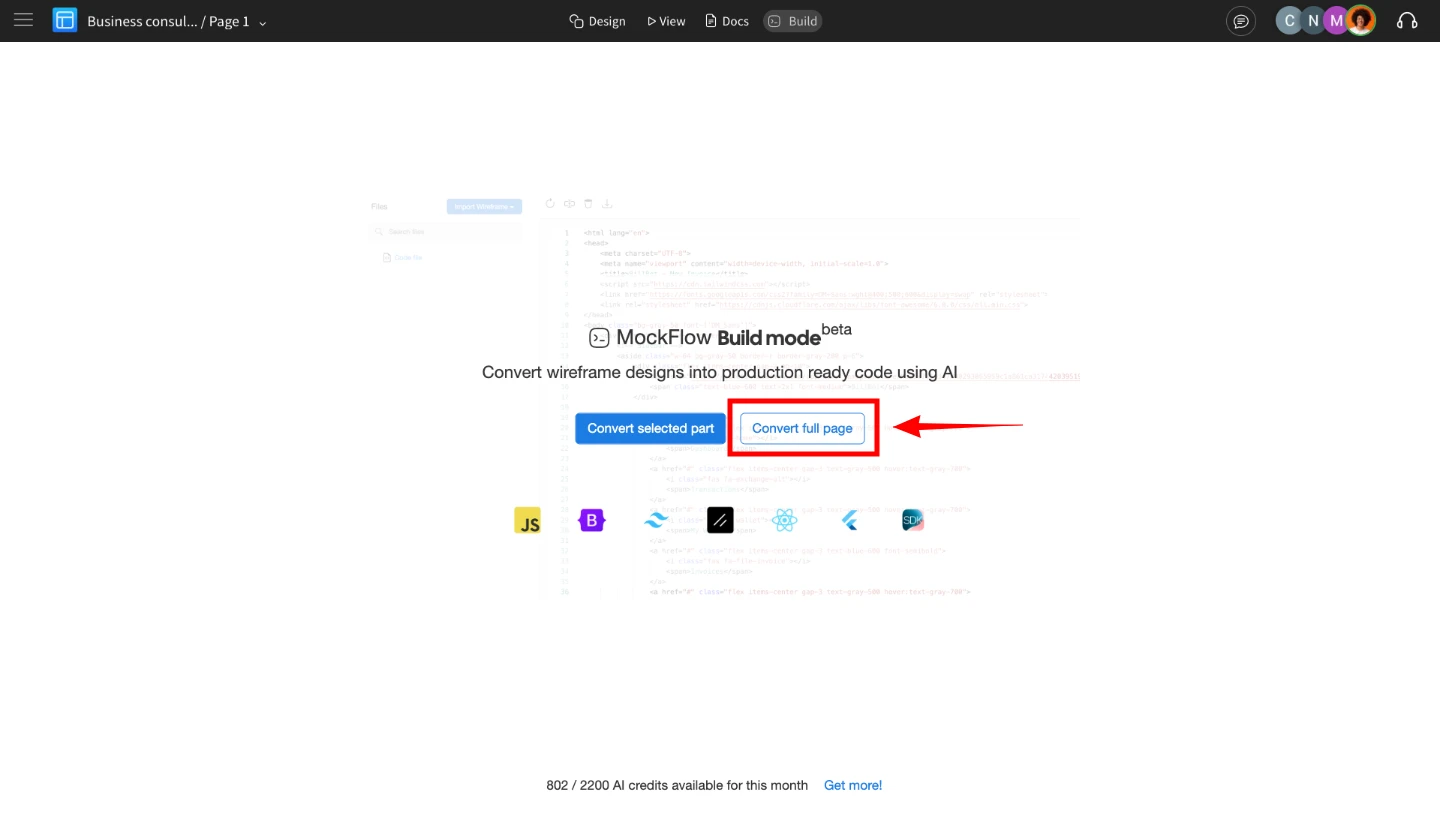Choose the Flutter icon
The width and height of the screenshot is (1440, 816).
(x=849, y=520)
